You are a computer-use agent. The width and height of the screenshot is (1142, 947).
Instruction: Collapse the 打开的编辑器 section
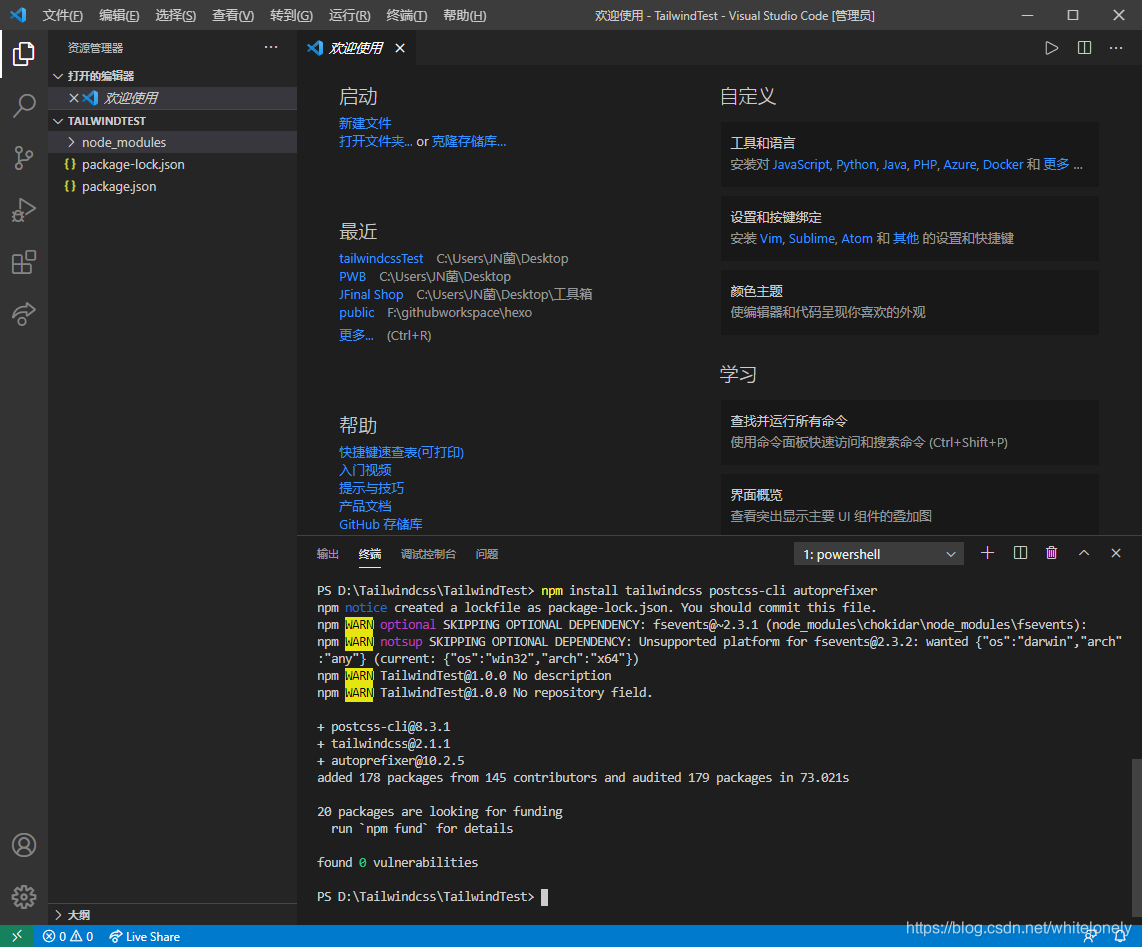tap(173, 76)
